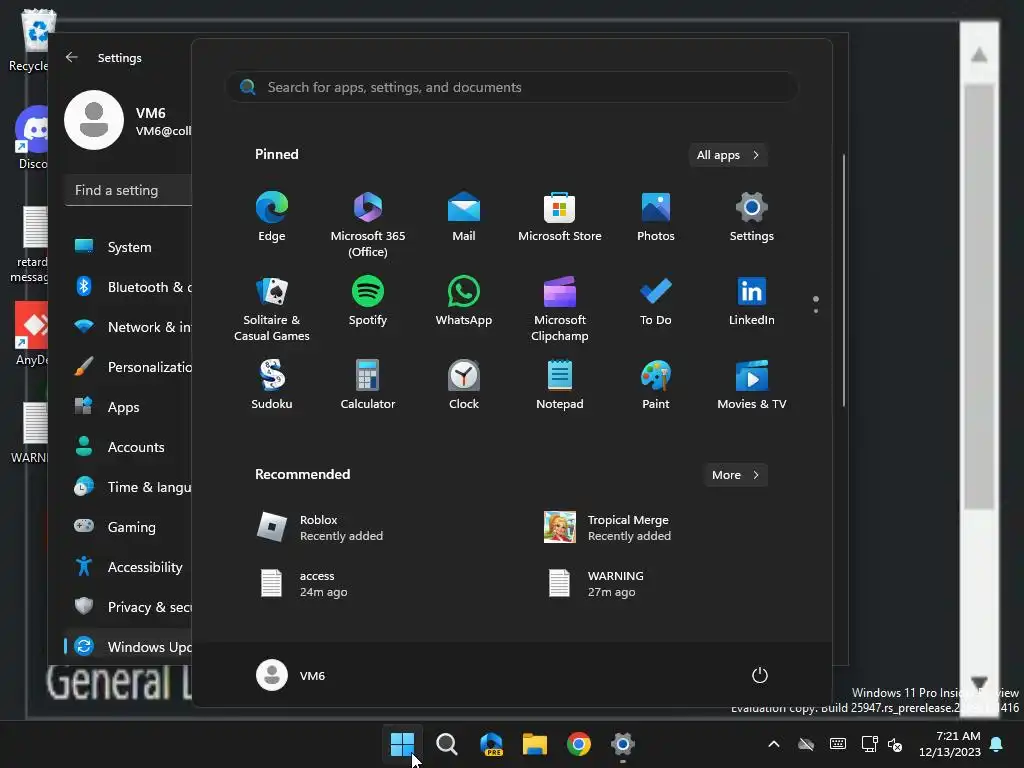1024x768 pixels.
Task: Launch Solitaire & Casual Games
Action: 272,309
